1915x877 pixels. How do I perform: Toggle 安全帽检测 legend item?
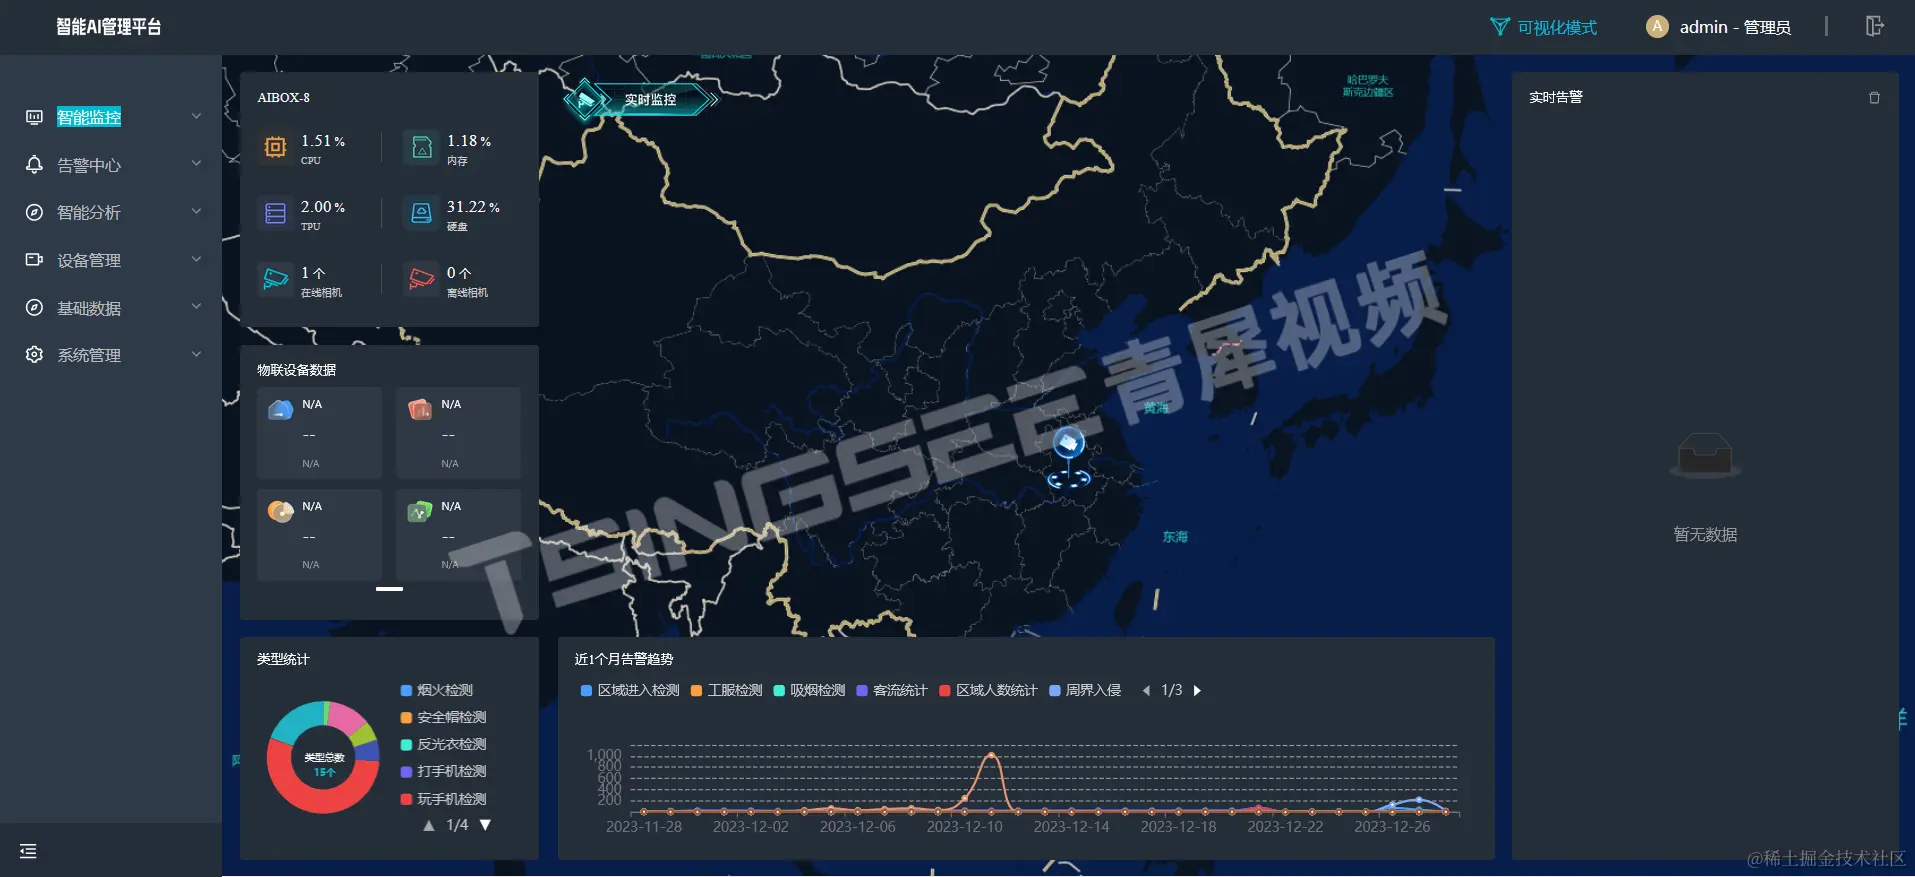click(443, 717)
